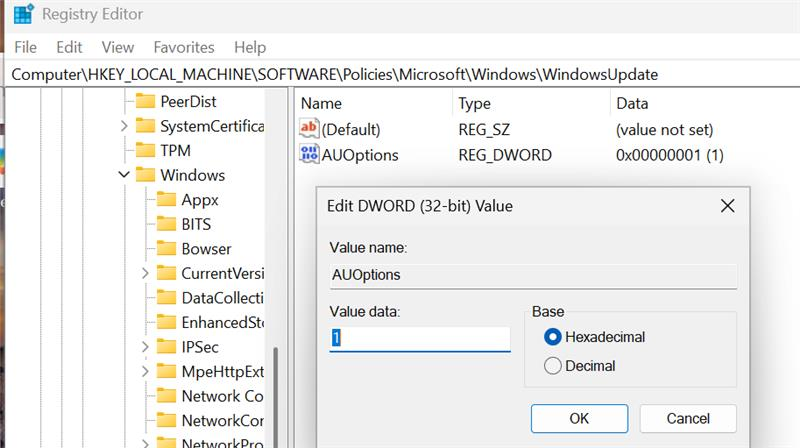Select the PeerDist folder icon
Viewport: 800px width, 448px height.
[x=145, y=101]
